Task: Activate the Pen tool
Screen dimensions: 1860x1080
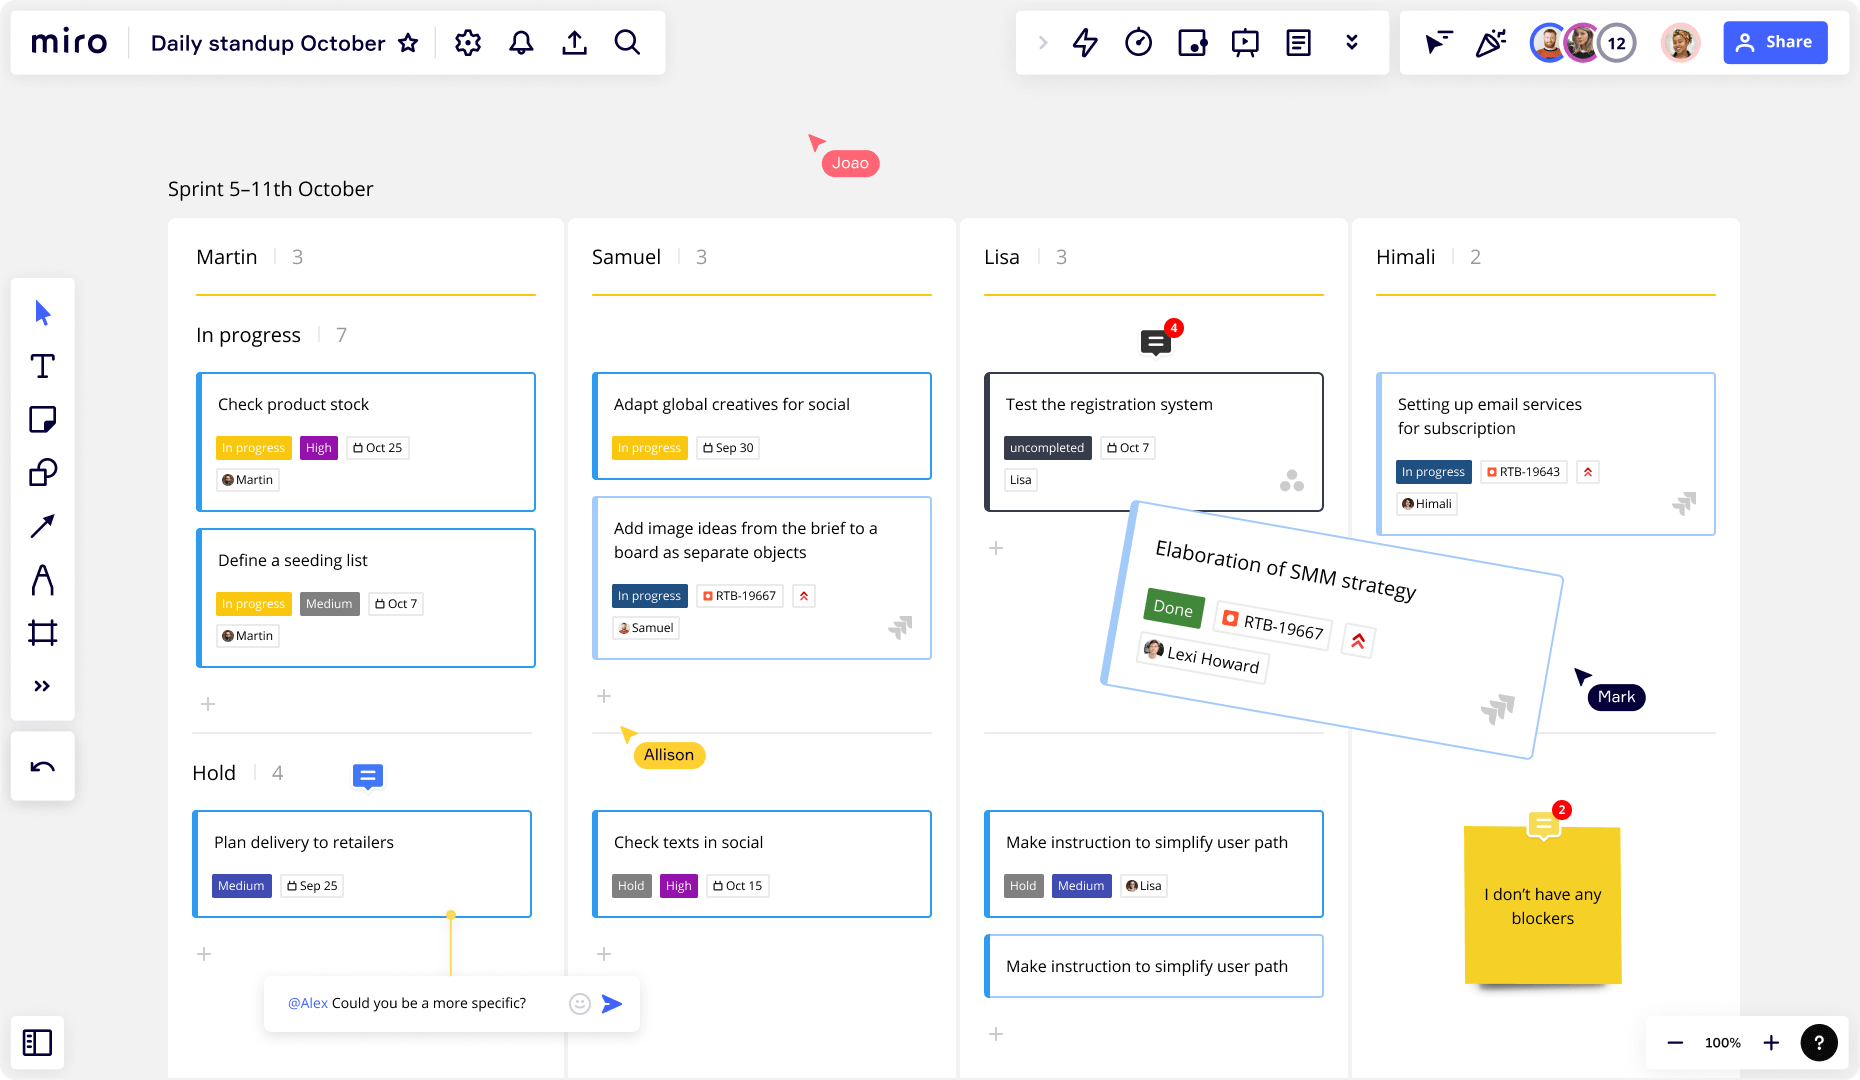Action: tap(42, 580)
